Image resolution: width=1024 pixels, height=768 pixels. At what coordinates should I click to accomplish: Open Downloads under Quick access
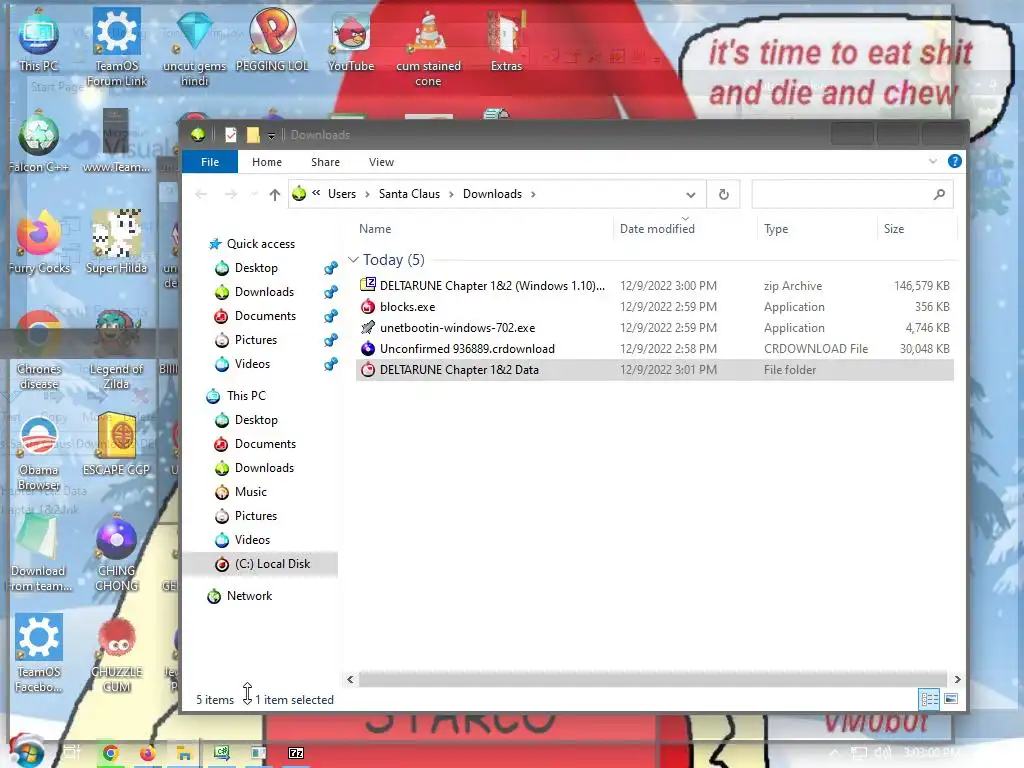(264, 292)
